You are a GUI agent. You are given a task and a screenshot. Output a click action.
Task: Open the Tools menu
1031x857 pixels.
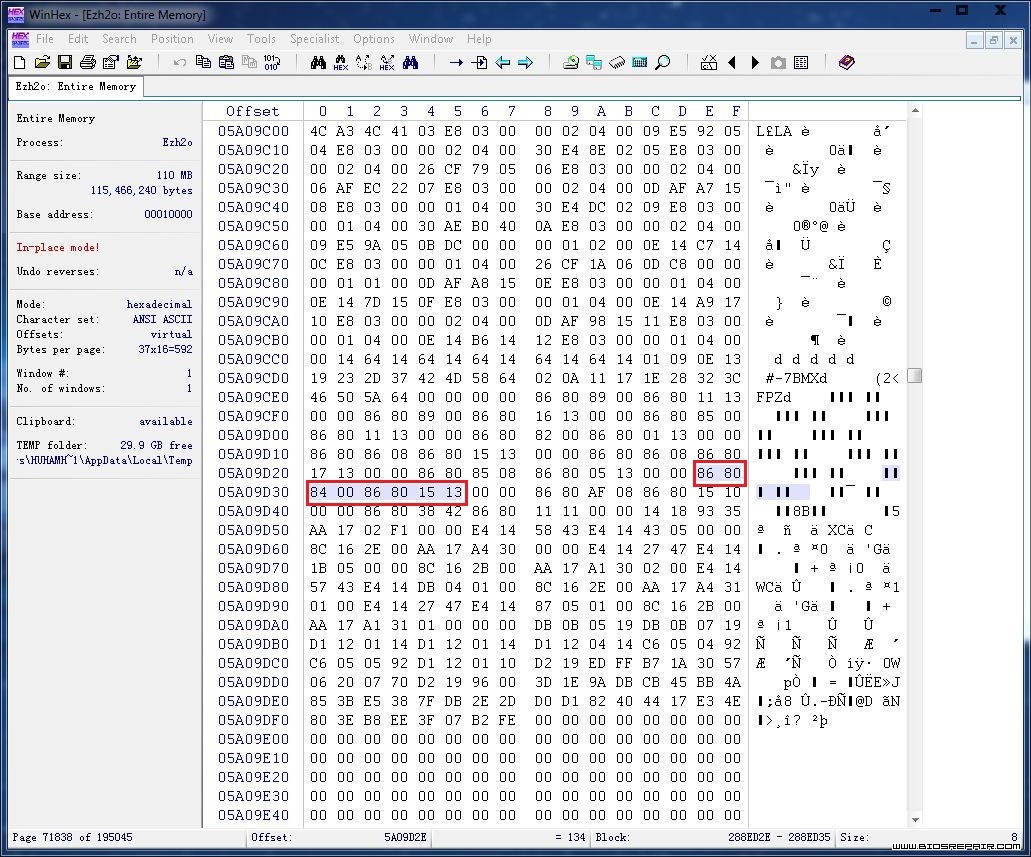coord(261,39)
